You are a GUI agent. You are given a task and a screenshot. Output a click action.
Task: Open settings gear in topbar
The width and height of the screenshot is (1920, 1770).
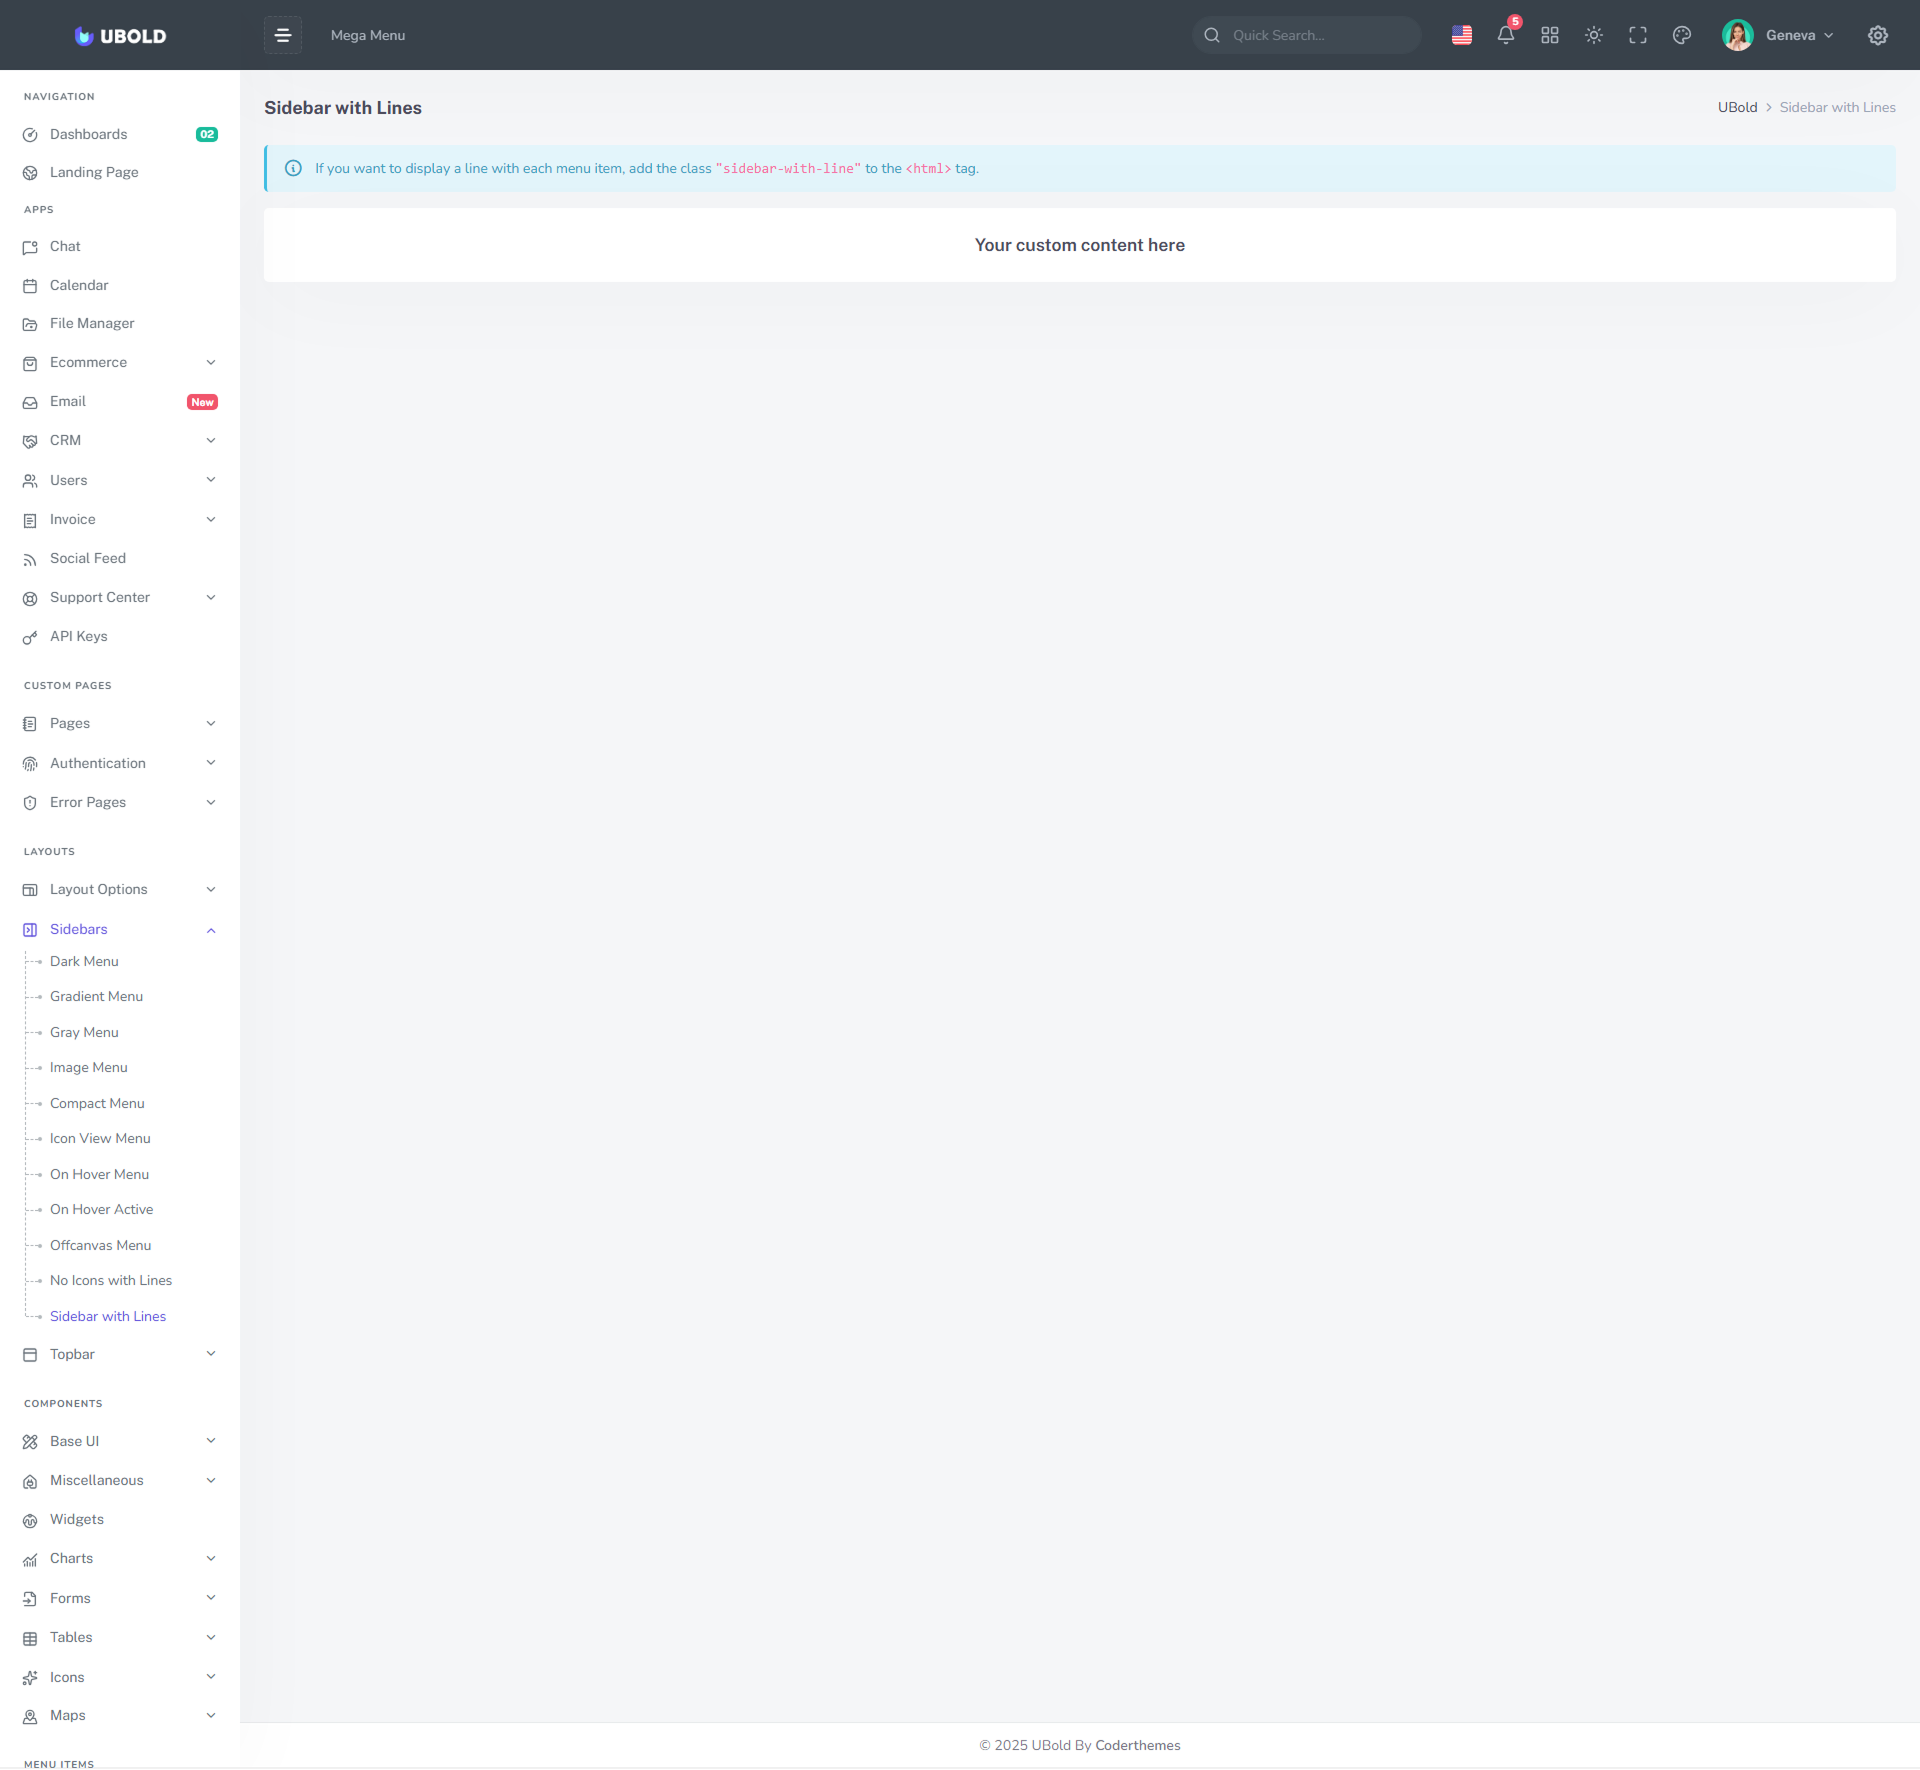coord(1878,35)
